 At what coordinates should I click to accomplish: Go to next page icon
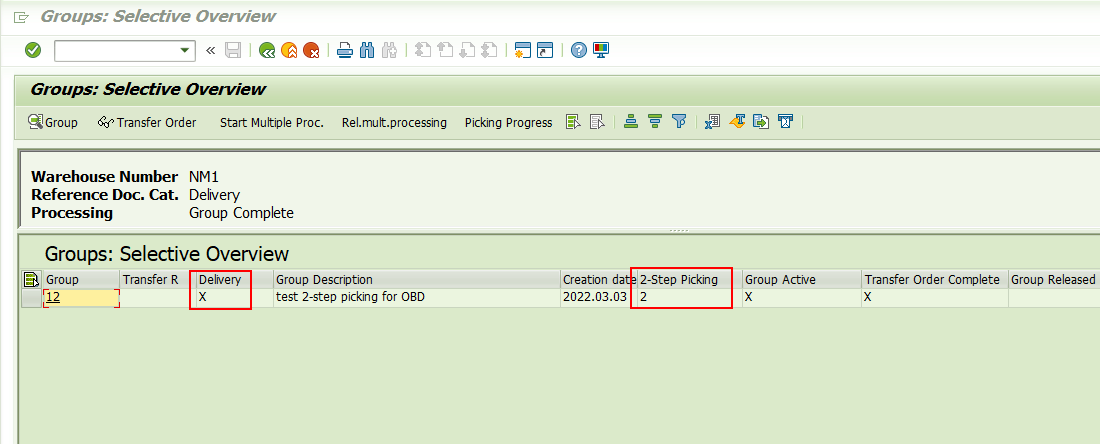tap(467, 51)
